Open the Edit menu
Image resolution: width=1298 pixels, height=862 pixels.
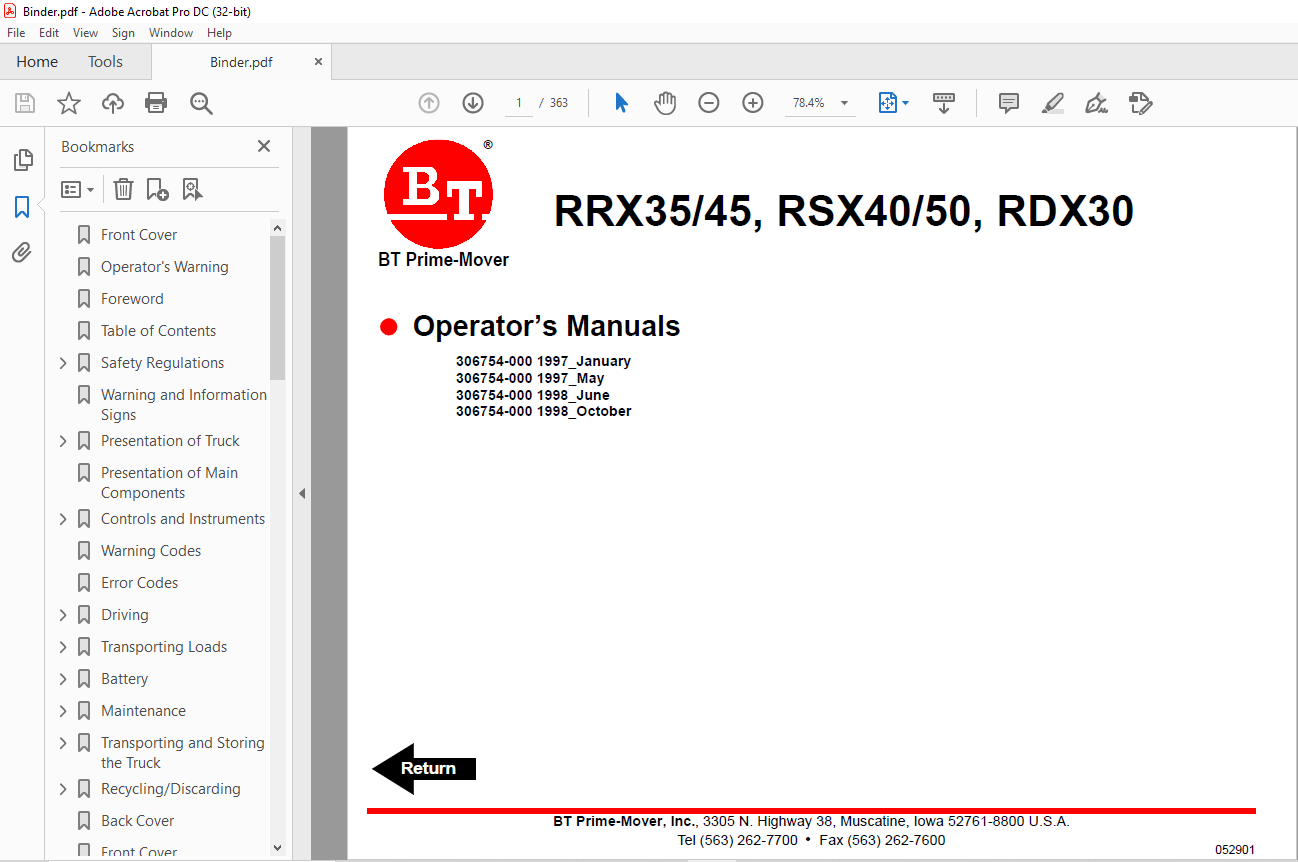point(49,33)
